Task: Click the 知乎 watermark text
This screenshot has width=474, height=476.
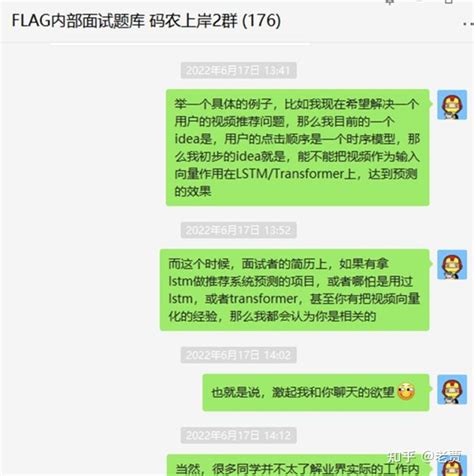Action: pos(401,456)
